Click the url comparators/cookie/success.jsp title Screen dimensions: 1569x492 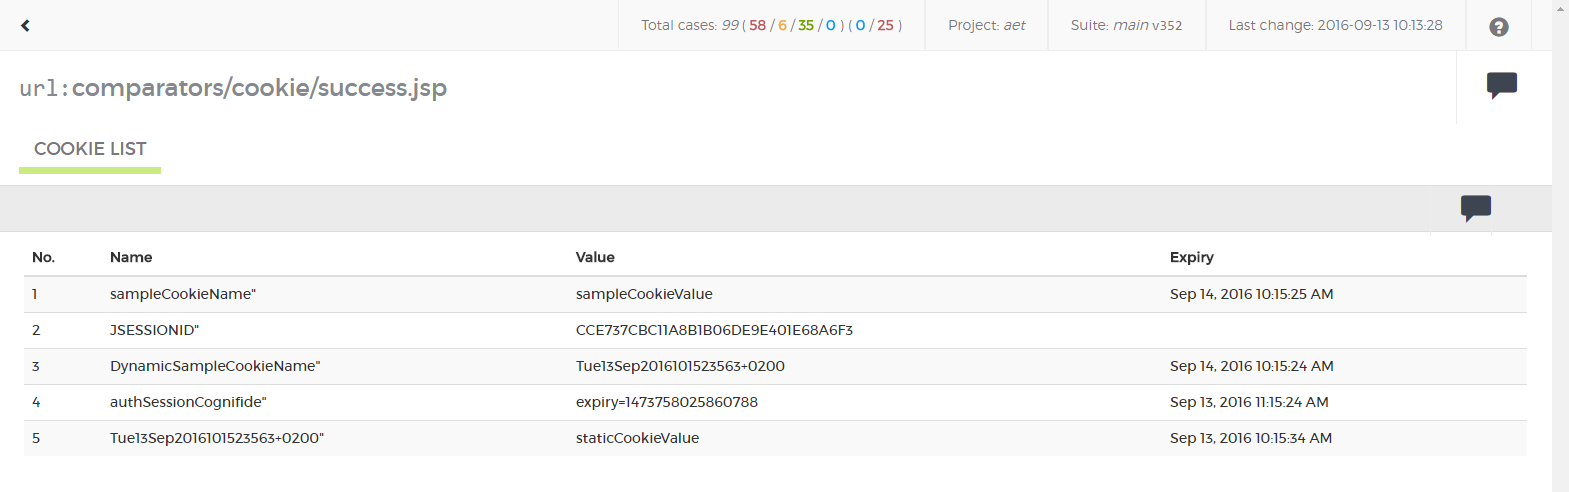tap(233, 88)
